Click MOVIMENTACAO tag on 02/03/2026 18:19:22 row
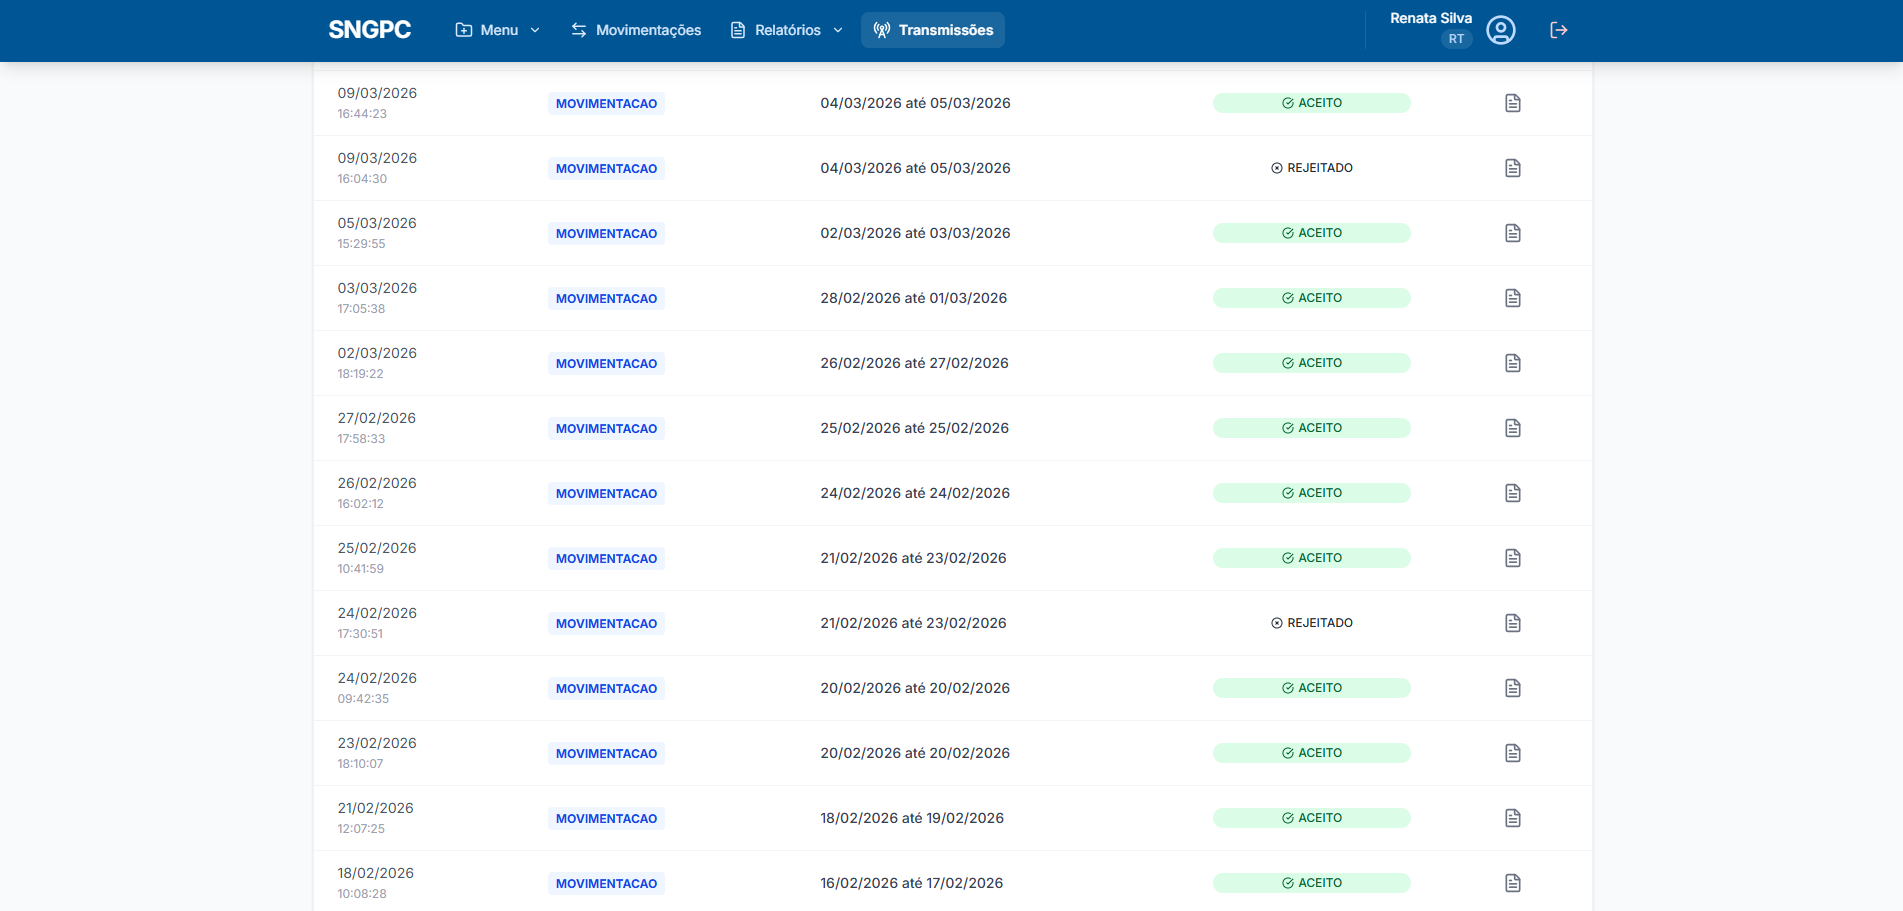This screenshot has height=911, width=1903. (x=606, y=364)
